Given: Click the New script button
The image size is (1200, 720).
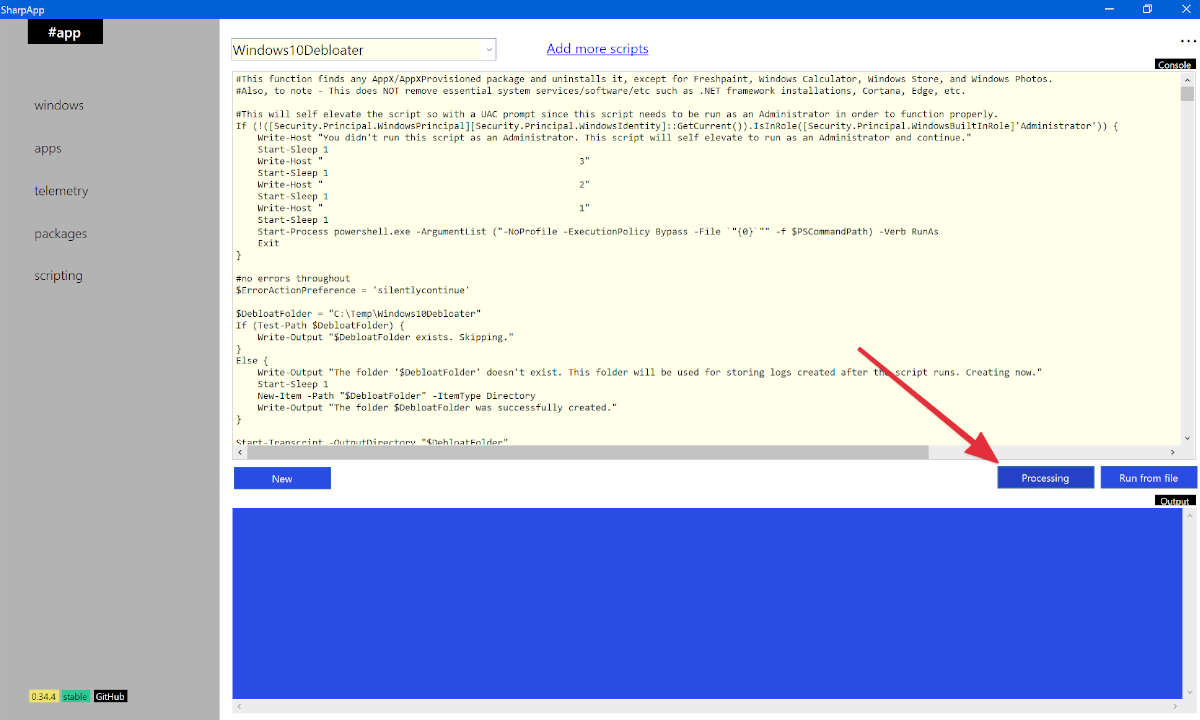Looking at the screenshot, I should point(282,478).
